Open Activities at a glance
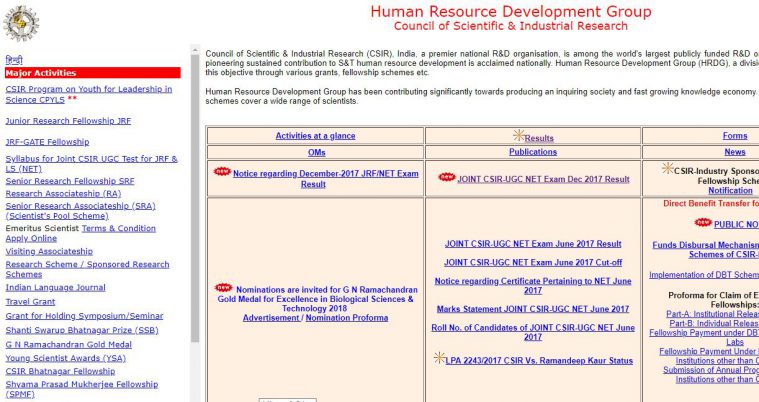The image size is (759, 402). (315, 136)
